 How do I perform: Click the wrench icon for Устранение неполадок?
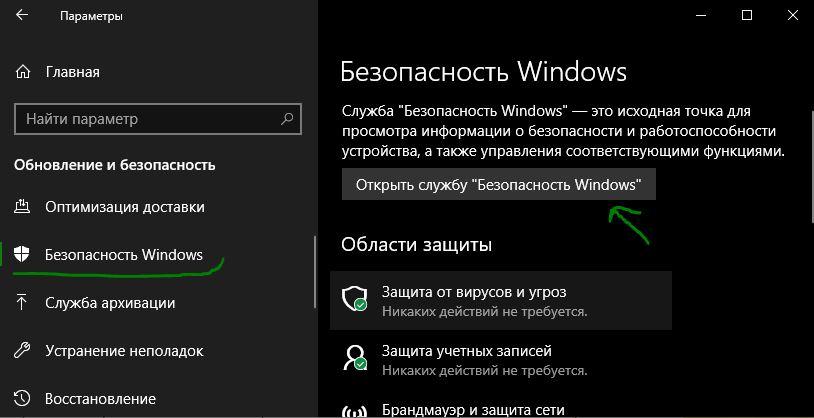click(x=21, y=350)
